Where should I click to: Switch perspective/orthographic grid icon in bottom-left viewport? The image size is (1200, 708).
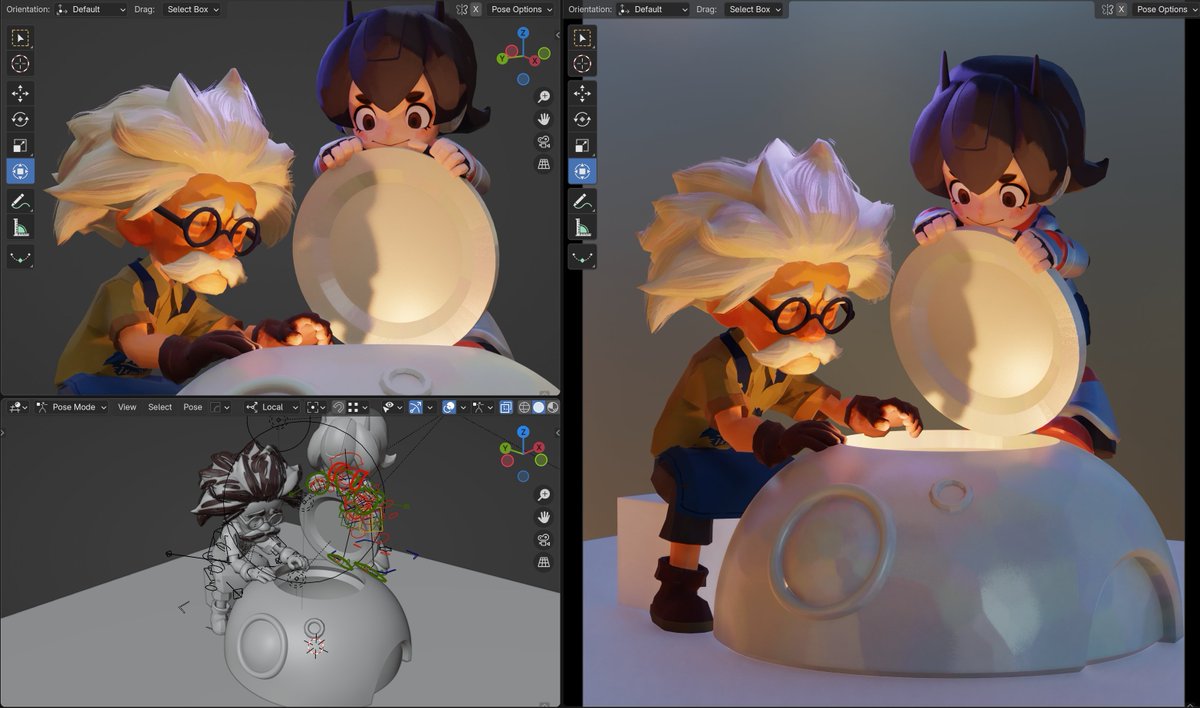click(x=544, y=562)
